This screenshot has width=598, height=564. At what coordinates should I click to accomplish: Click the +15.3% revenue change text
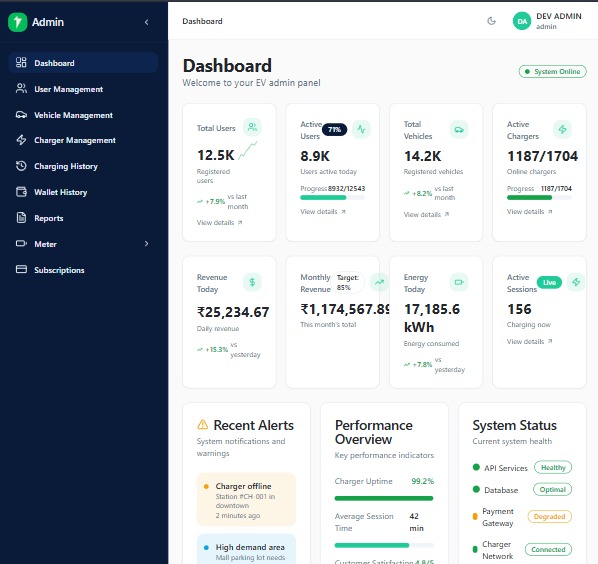tap(217, 350)
